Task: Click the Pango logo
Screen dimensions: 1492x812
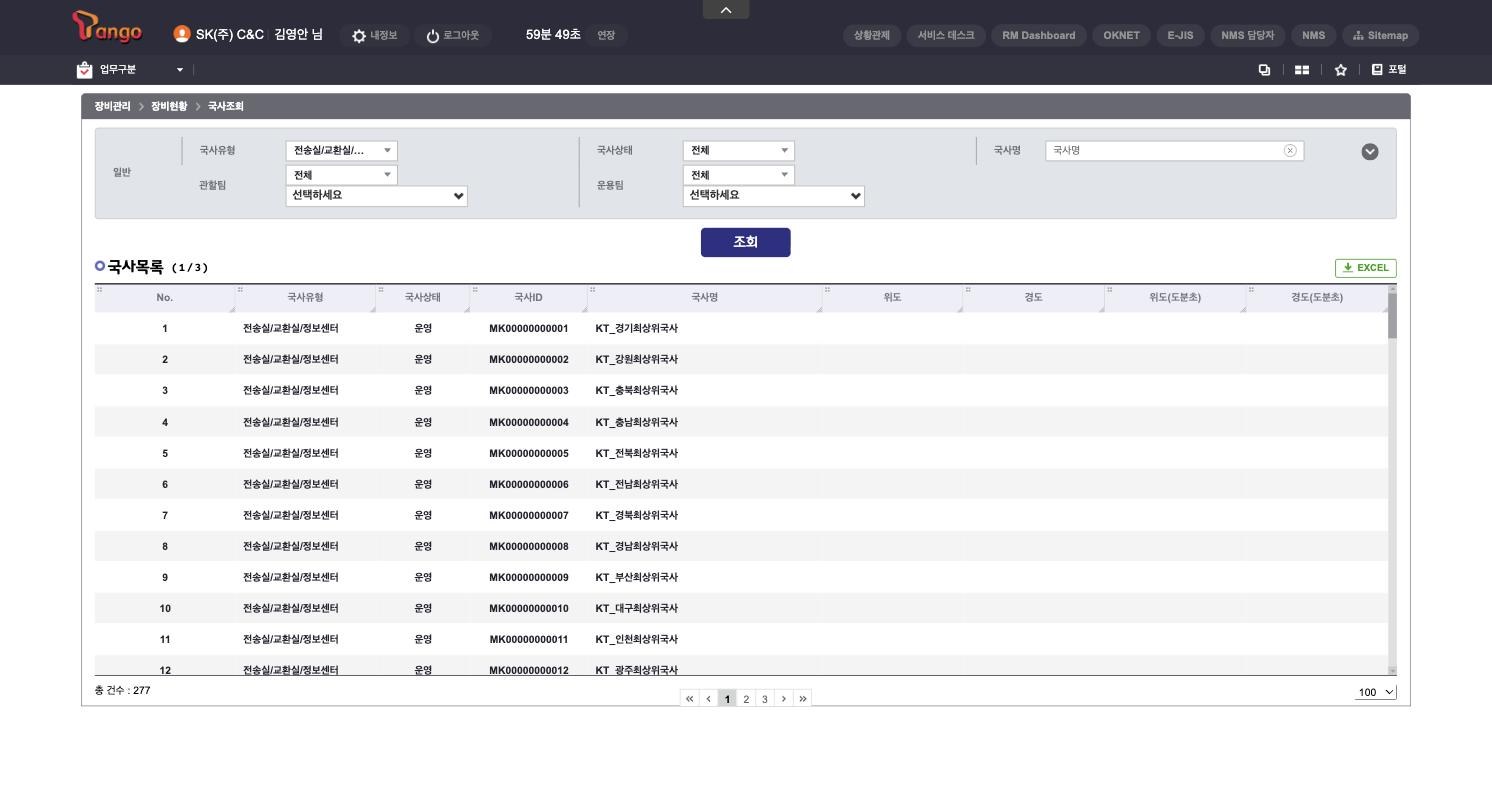Action: pos(108,27)
